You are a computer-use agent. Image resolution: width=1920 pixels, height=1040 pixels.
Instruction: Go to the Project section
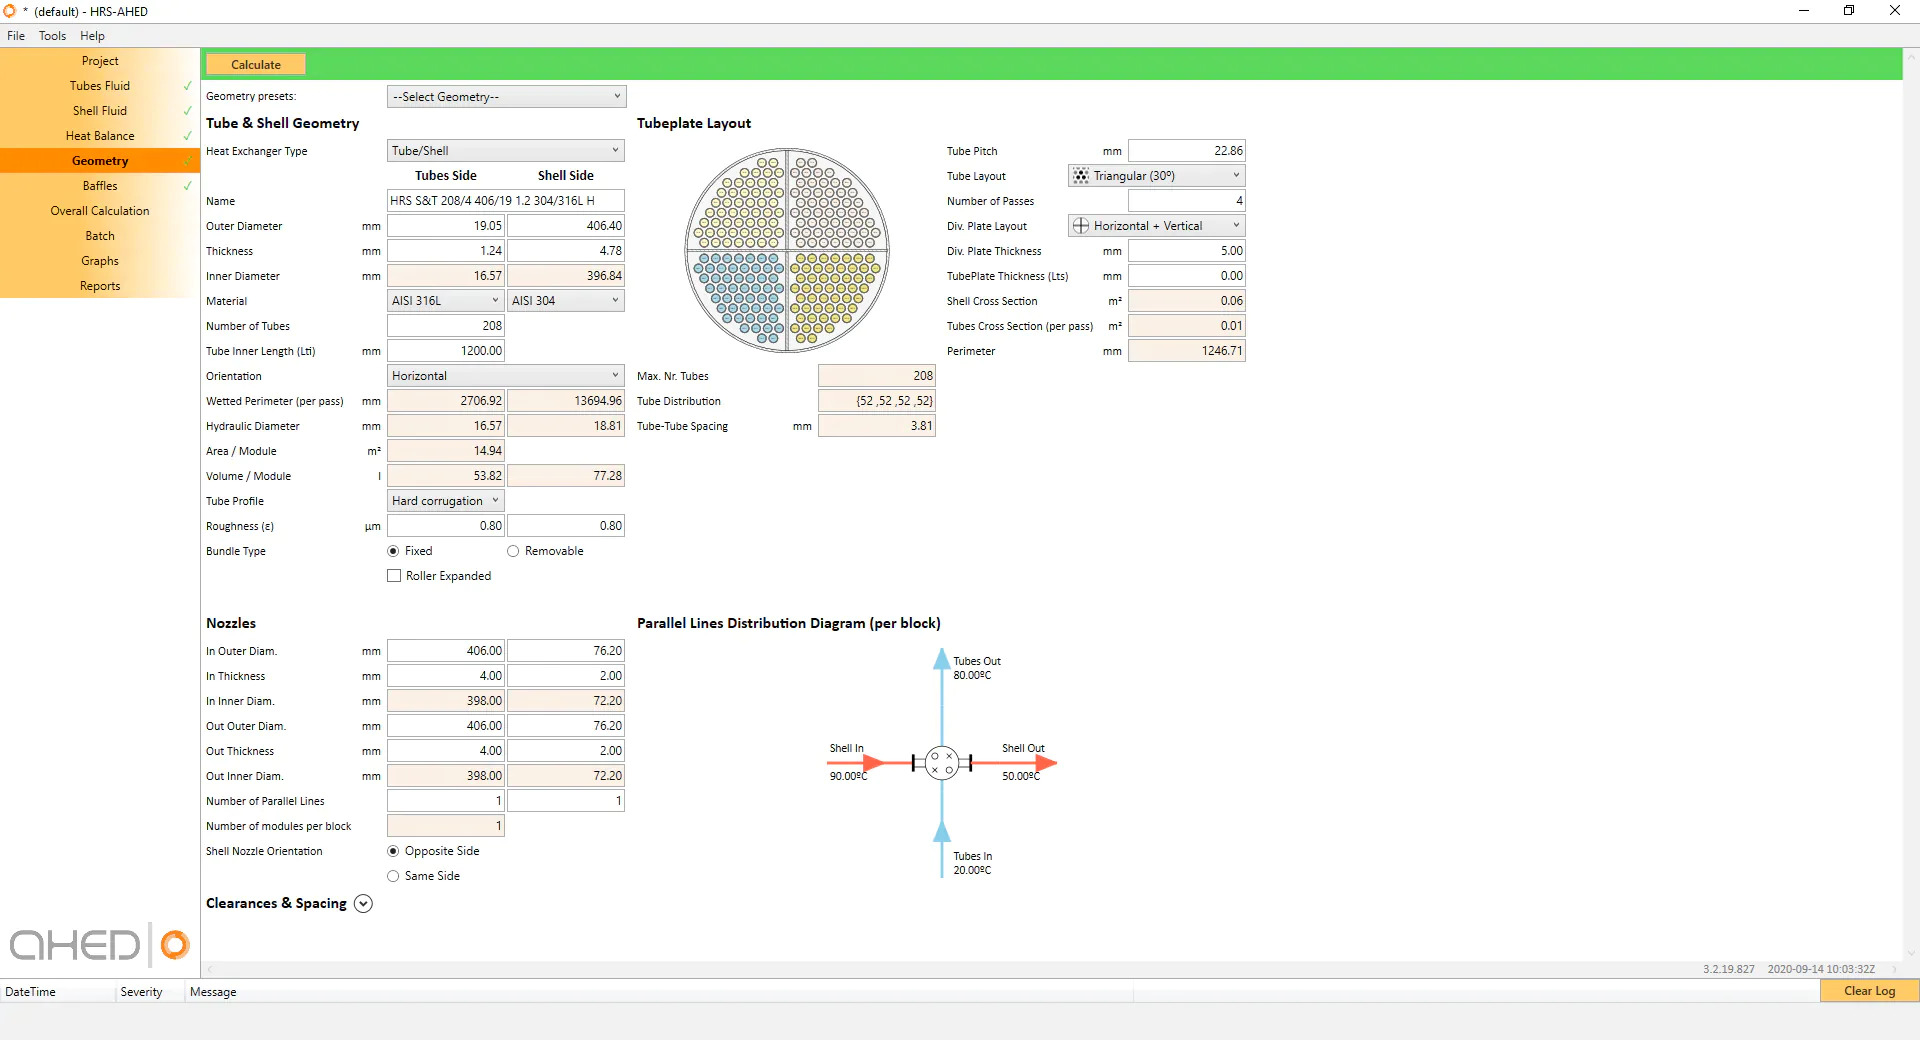tap(100, 61)
